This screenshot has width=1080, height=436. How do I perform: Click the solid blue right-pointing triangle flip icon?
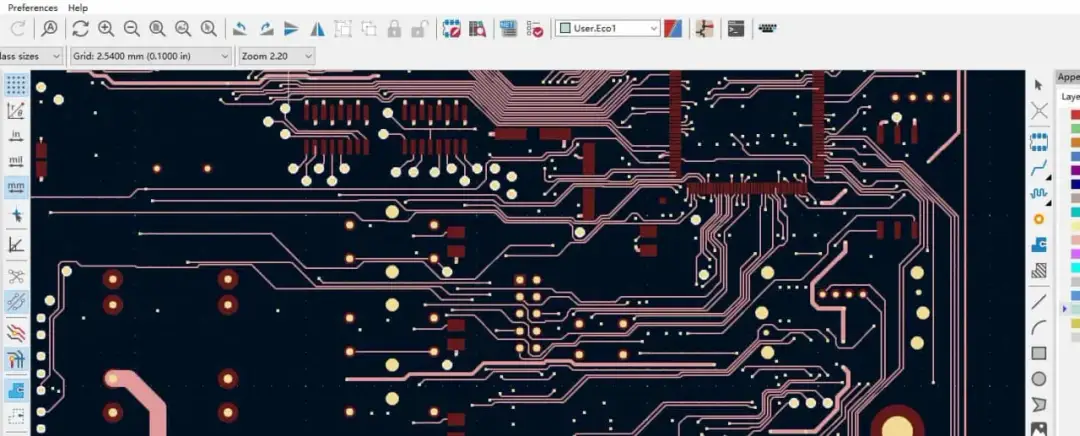291,28
